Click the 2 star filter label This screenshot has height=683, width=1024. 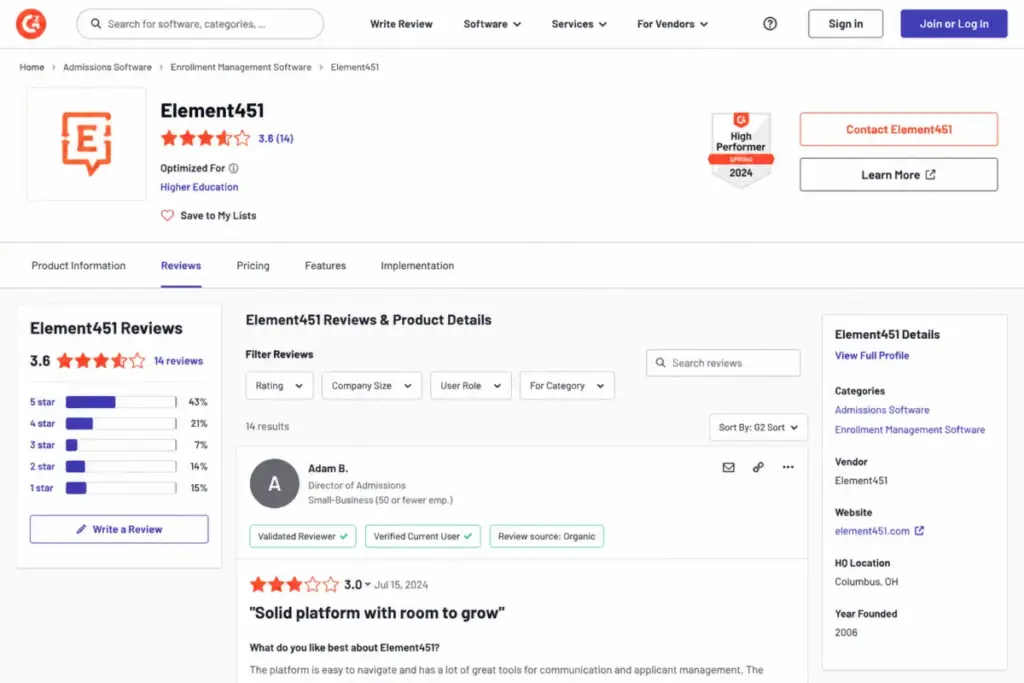click(42, 466)
